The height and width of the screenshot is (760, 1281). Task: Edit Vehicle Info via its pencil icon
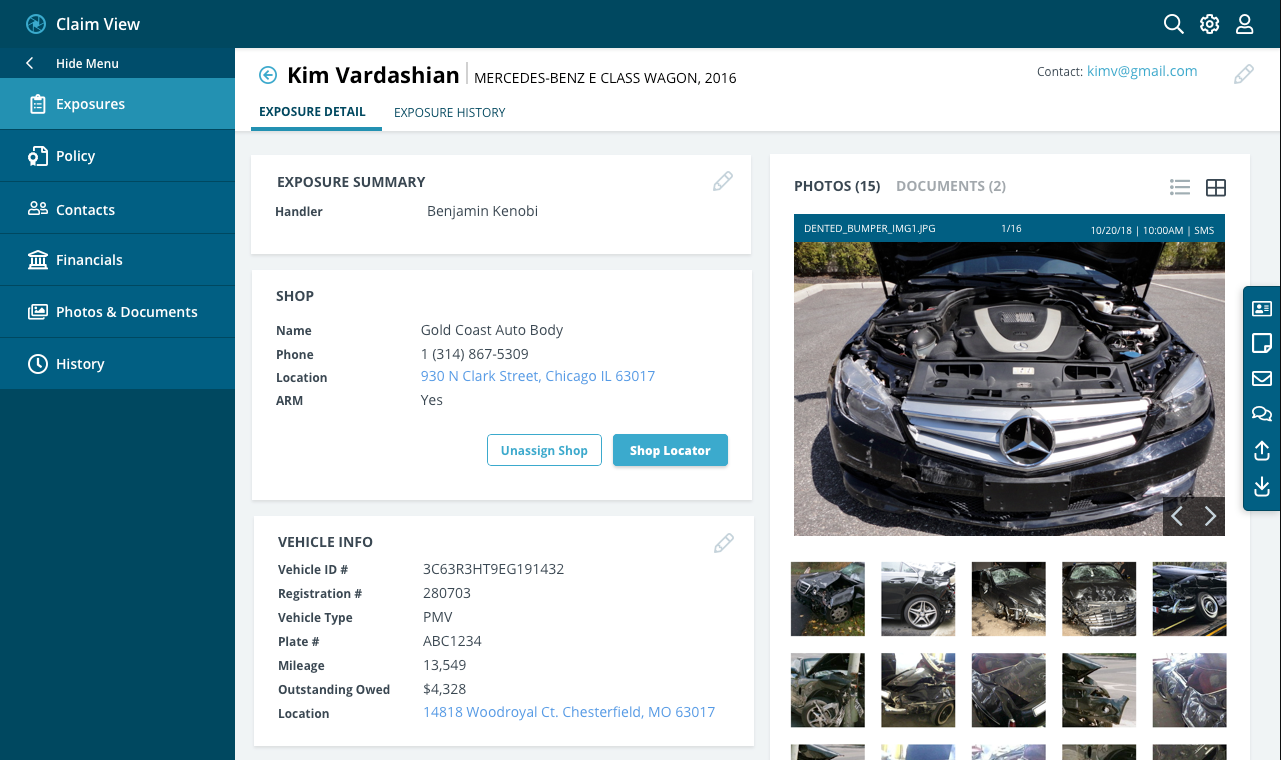724,543
